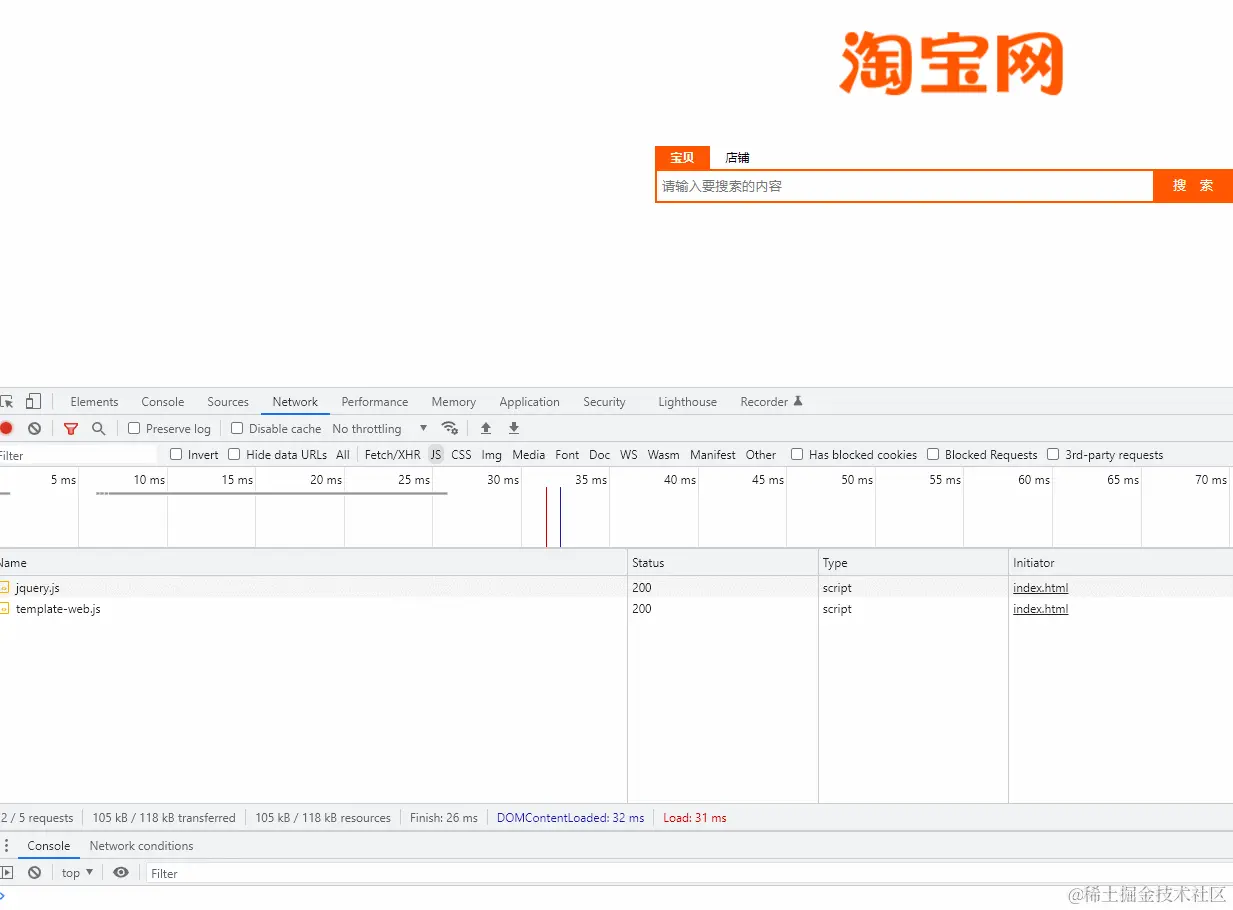Open the Application tab

click(529, 402)
